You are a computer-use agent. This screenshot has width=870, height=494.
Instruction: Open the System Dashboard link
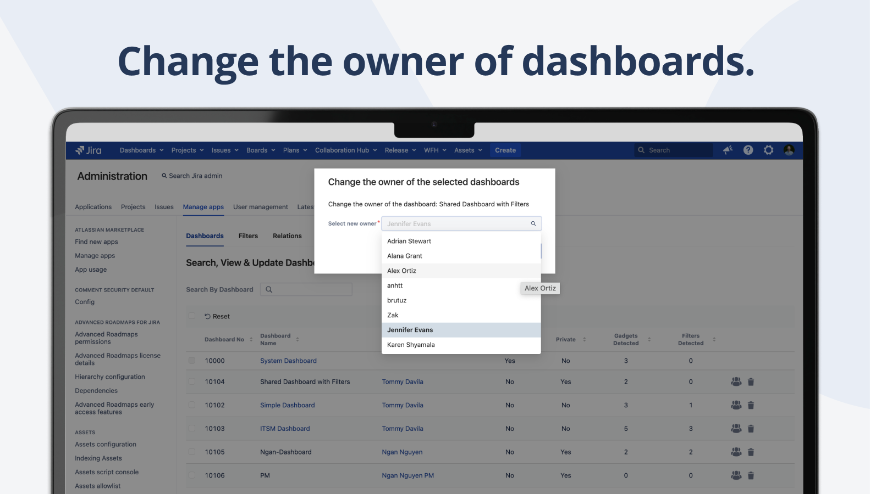[289, 361]
